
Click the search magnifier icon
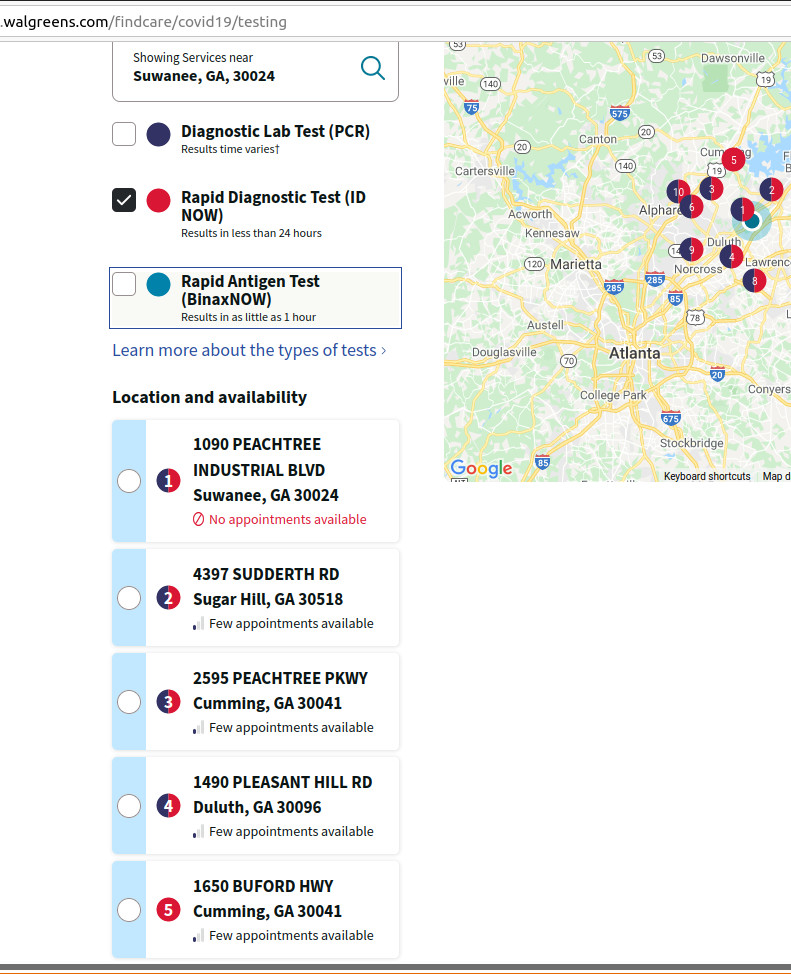(373, 68)
